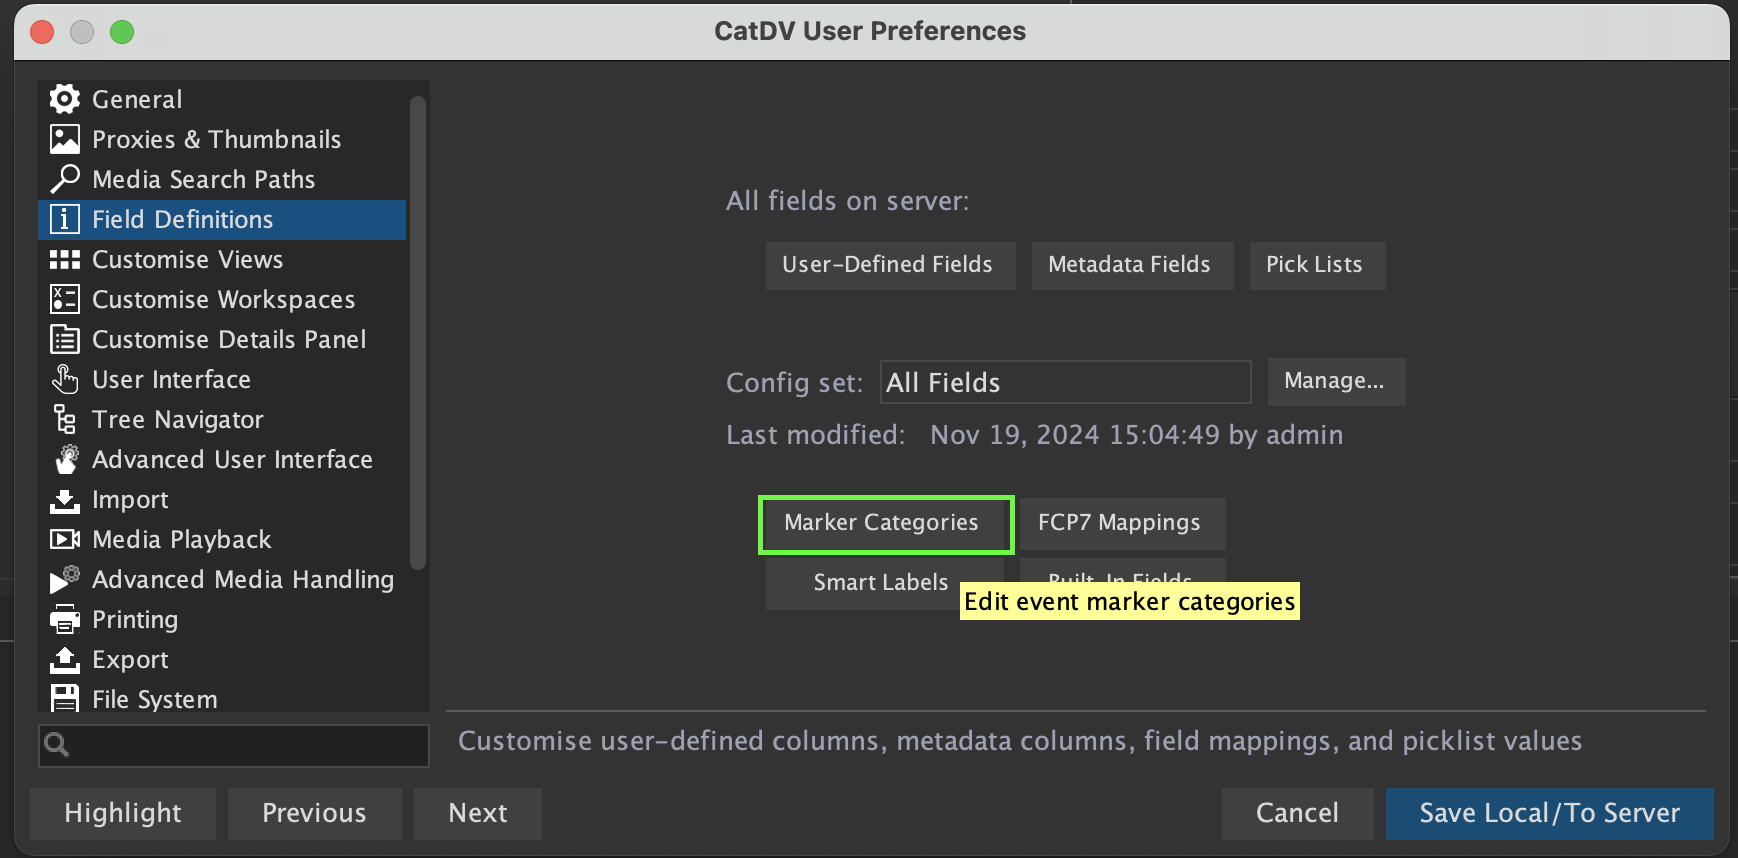
Task: Cancel the preferences dialog
Action: 1297,813
